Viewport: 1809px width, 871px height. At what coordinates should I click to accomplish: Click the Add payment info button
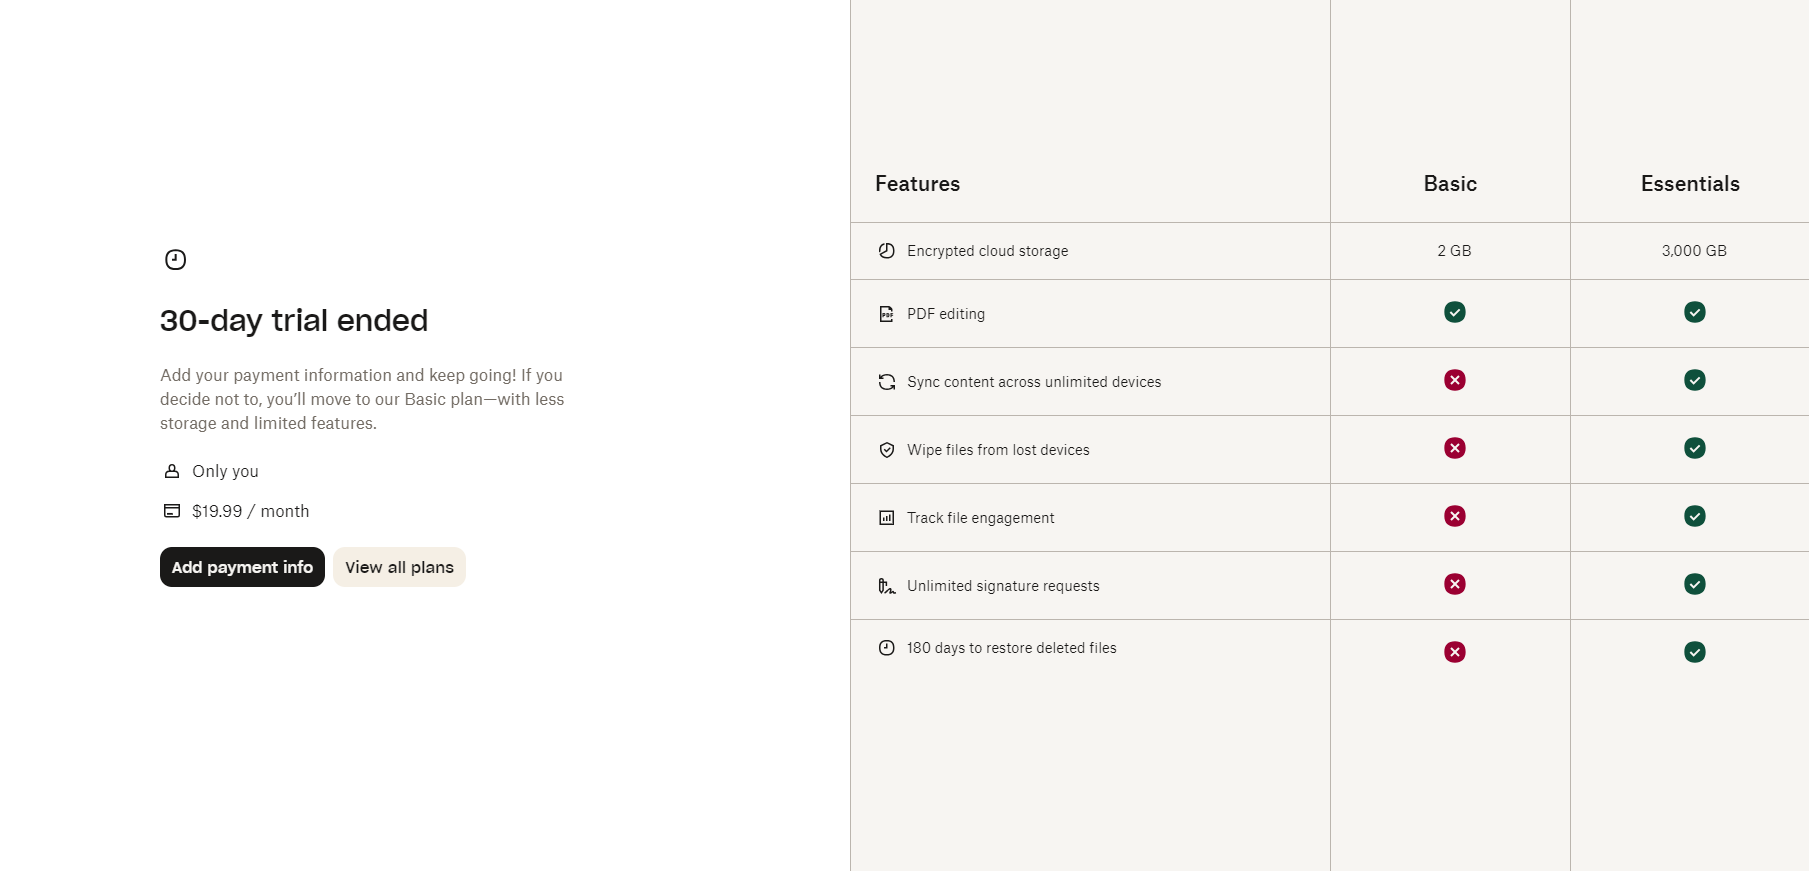[241, 567]
